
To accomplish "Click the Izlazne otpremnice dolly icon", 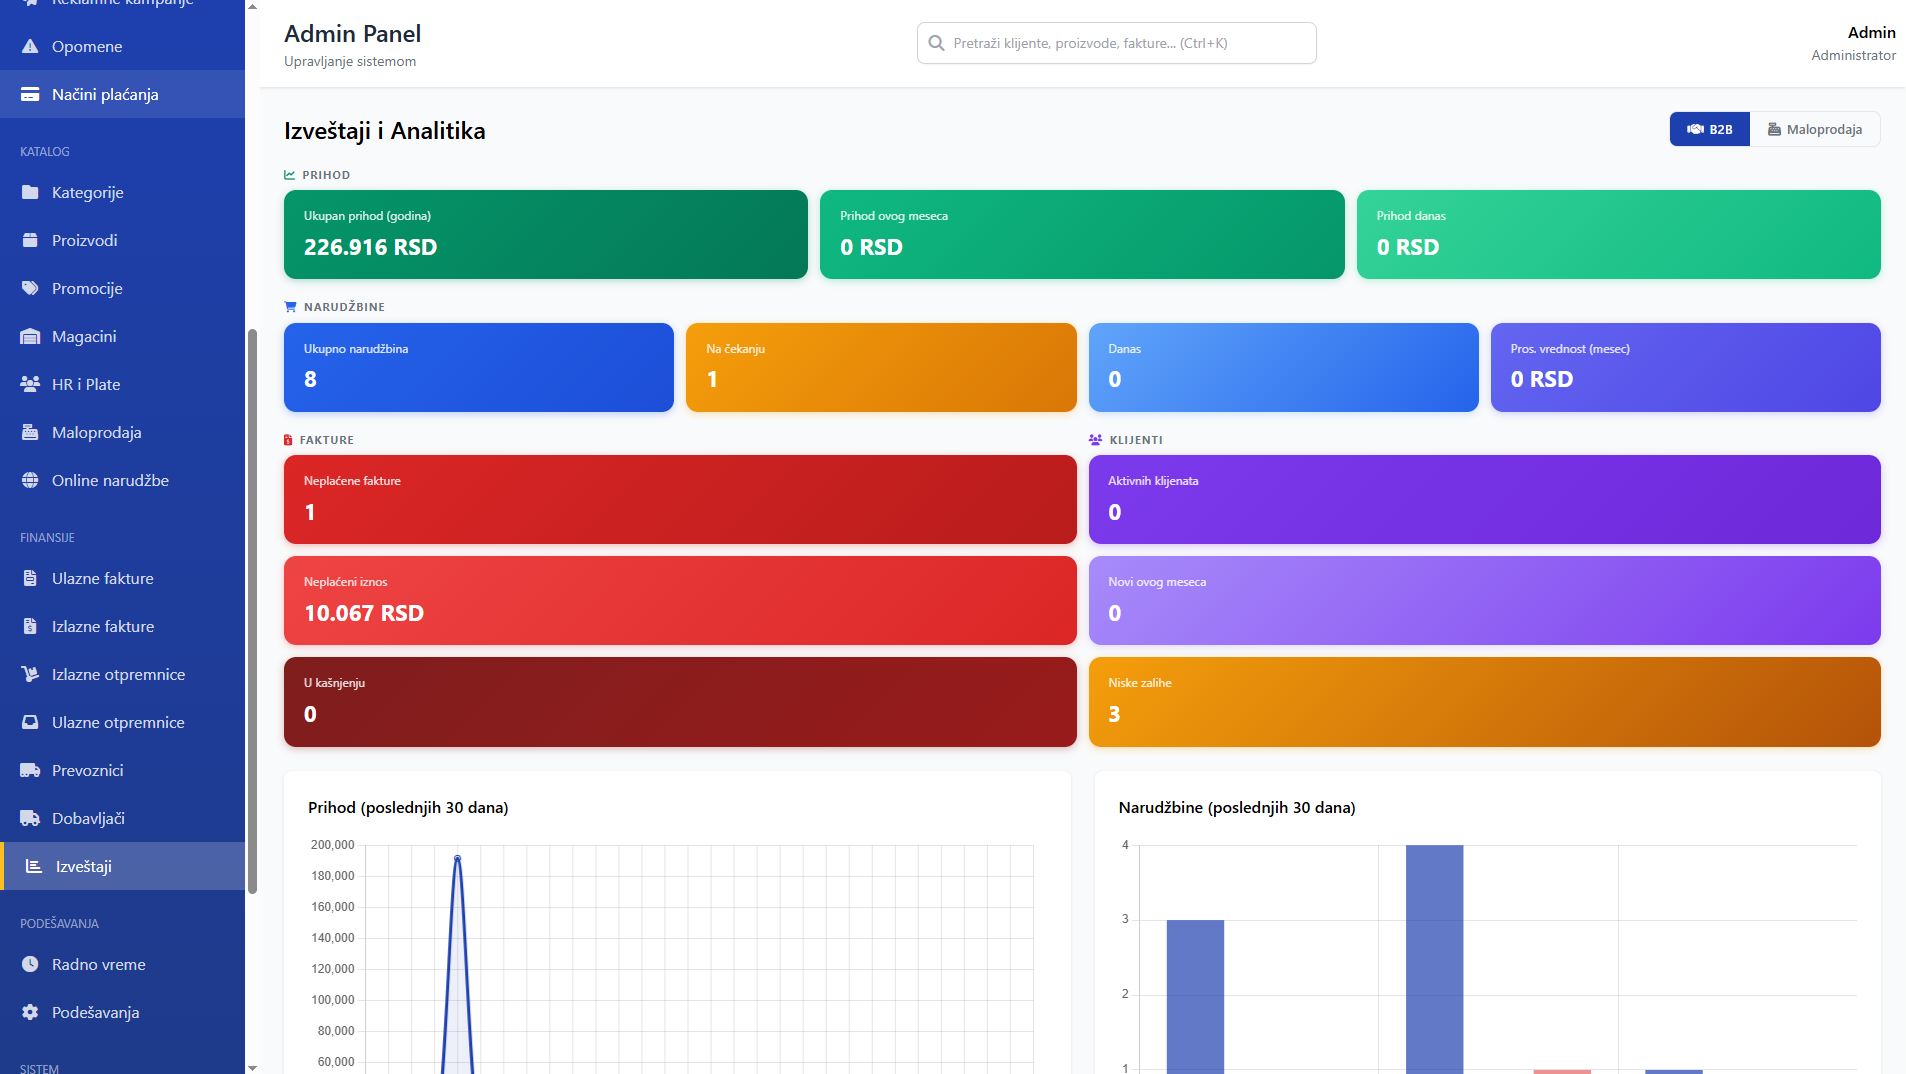I will [x=30, y=674].
